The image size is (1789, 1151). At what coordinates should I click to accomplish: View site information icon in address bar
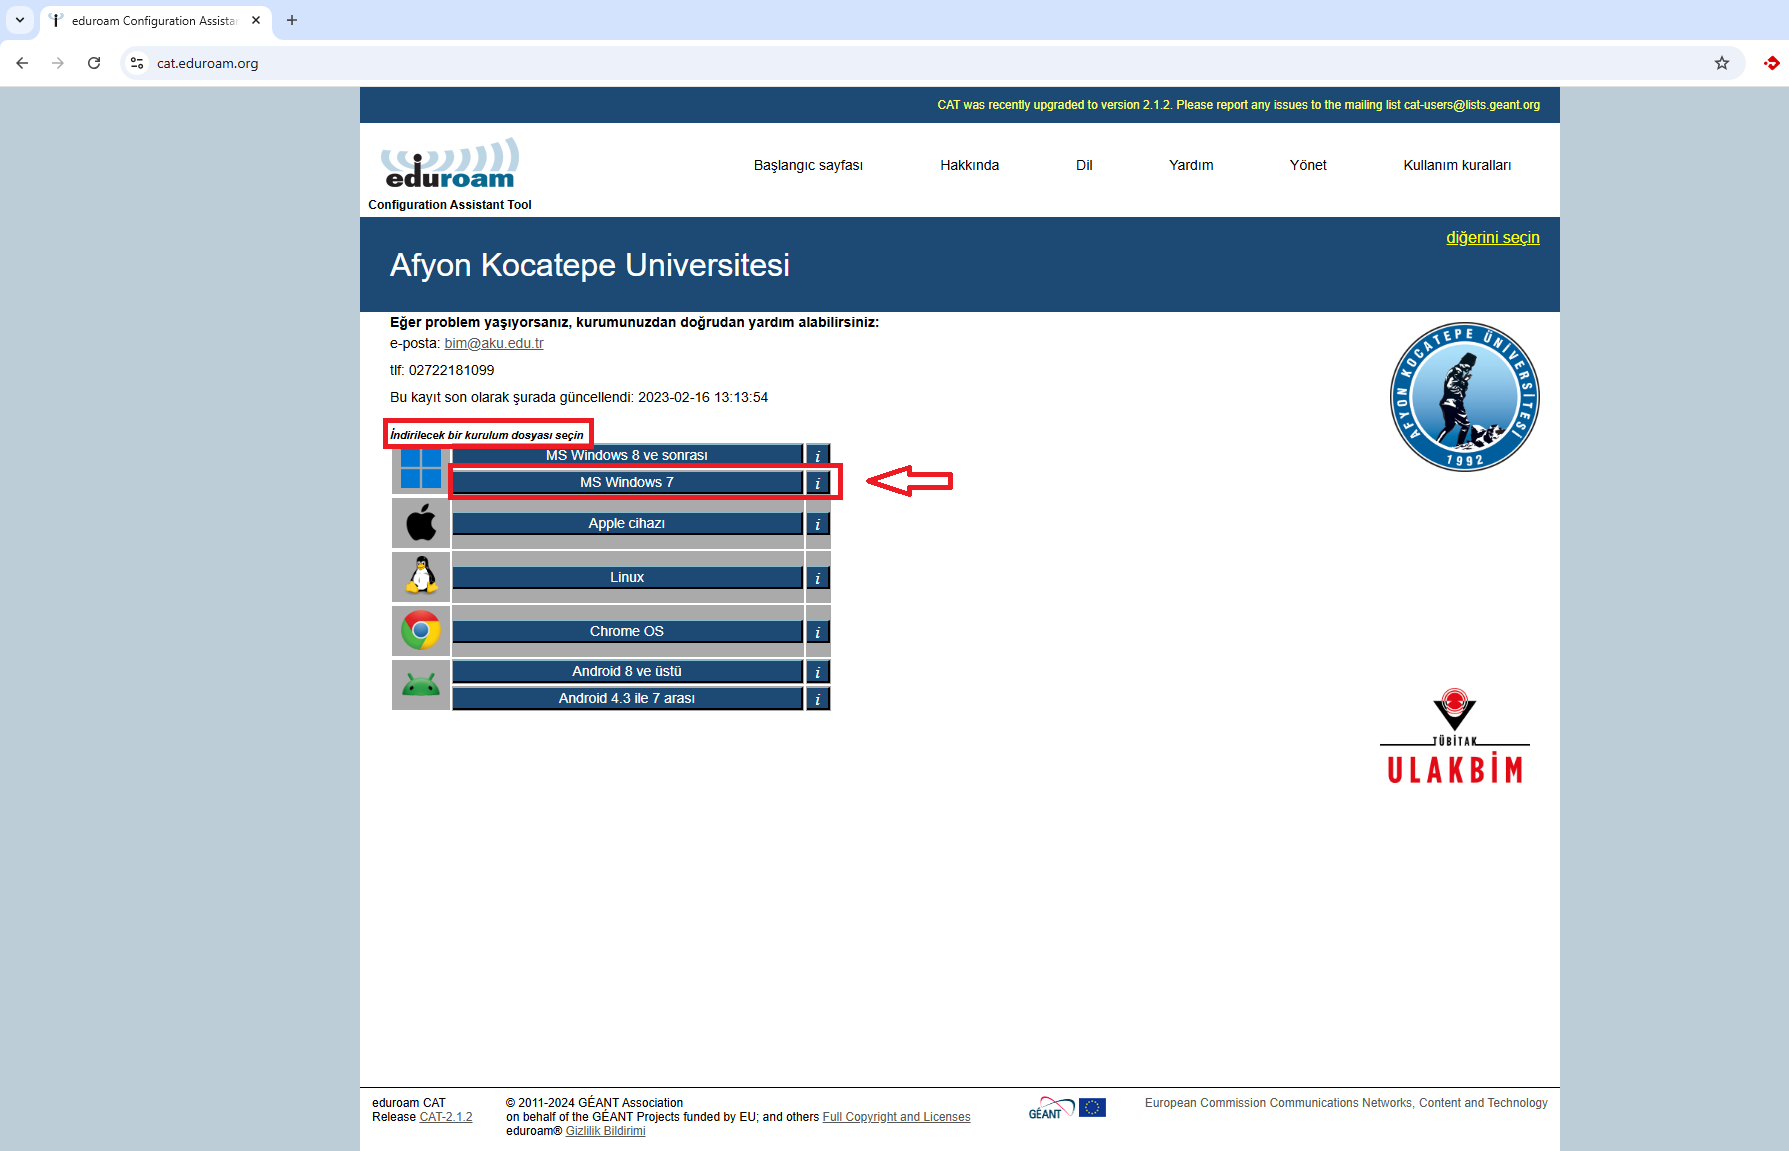click(137, 63)
